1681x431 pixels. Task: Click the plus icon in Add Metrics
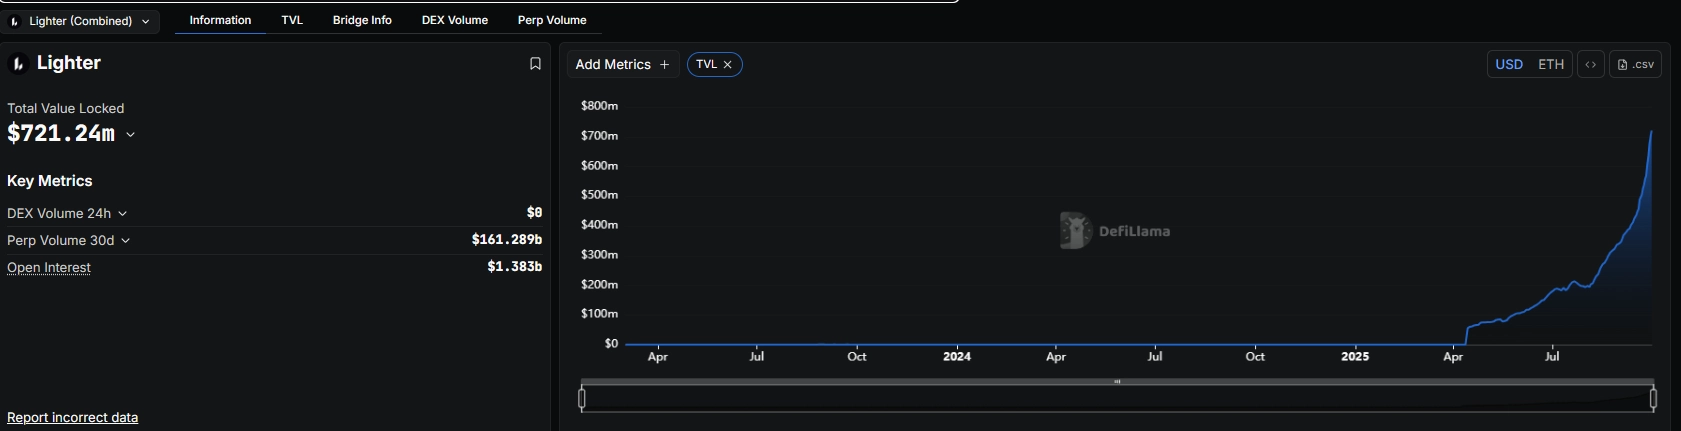[x=664, y=64]
